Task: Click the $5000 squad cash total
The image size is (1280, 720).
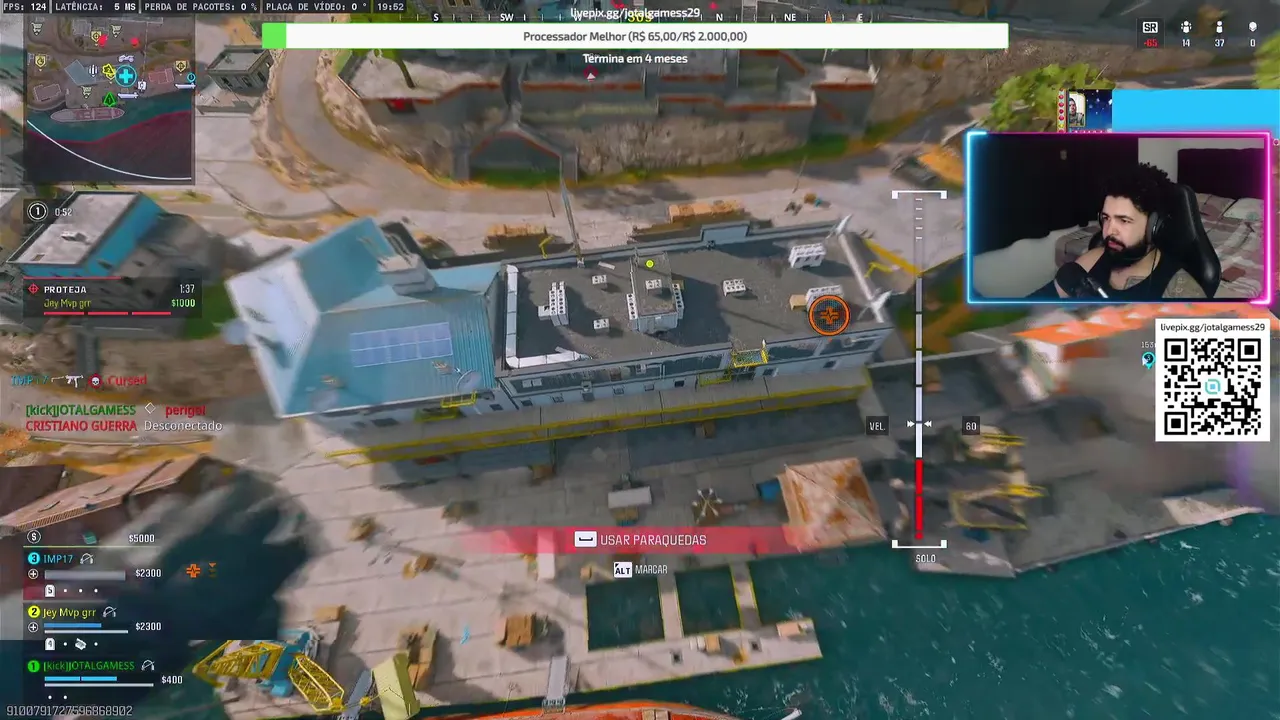Action: 141,538
